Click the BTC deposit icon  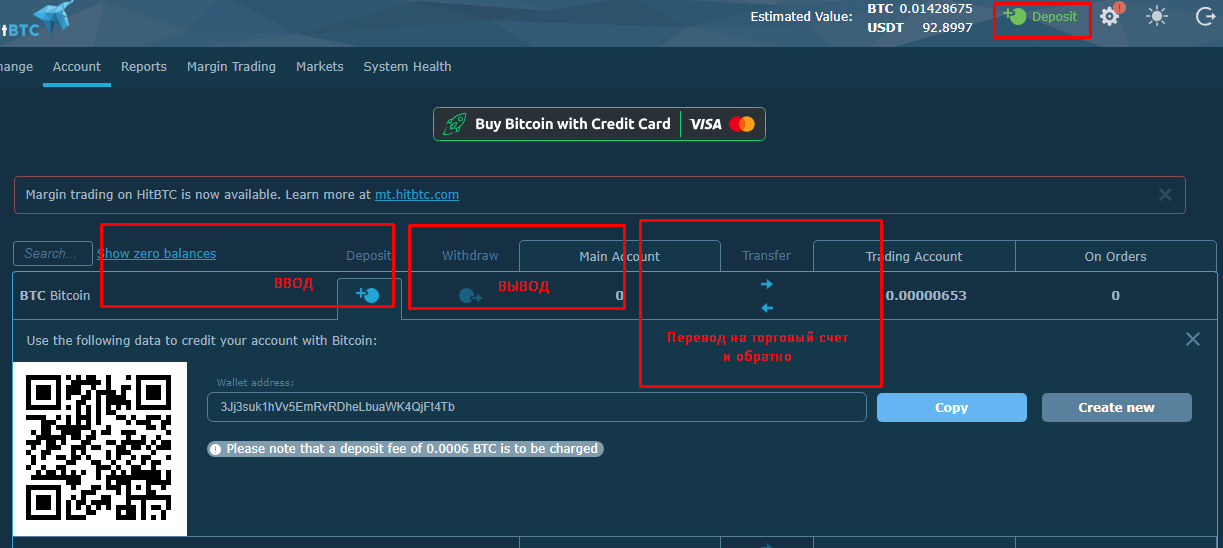pos(368,295)
